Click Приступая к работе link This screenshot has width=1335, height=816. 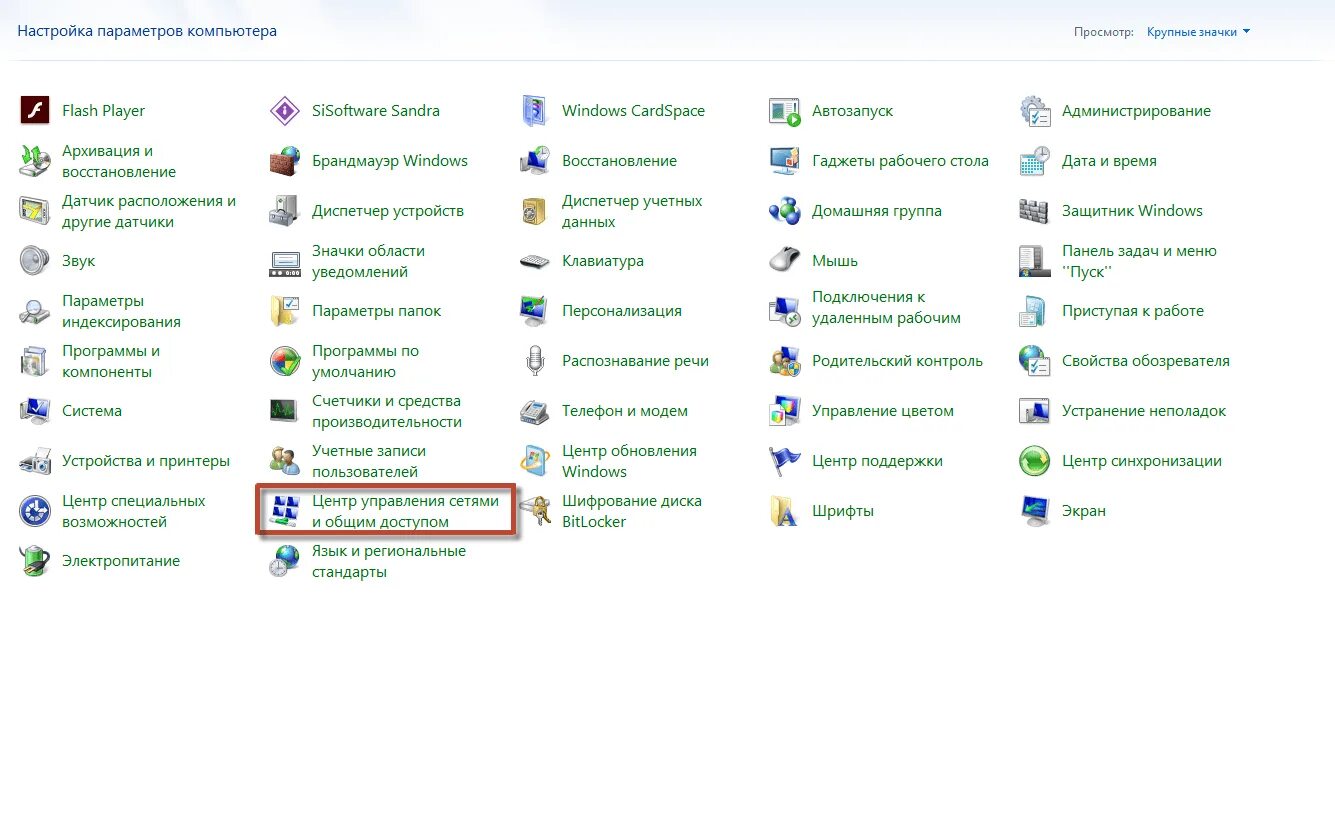(1133, 311)
